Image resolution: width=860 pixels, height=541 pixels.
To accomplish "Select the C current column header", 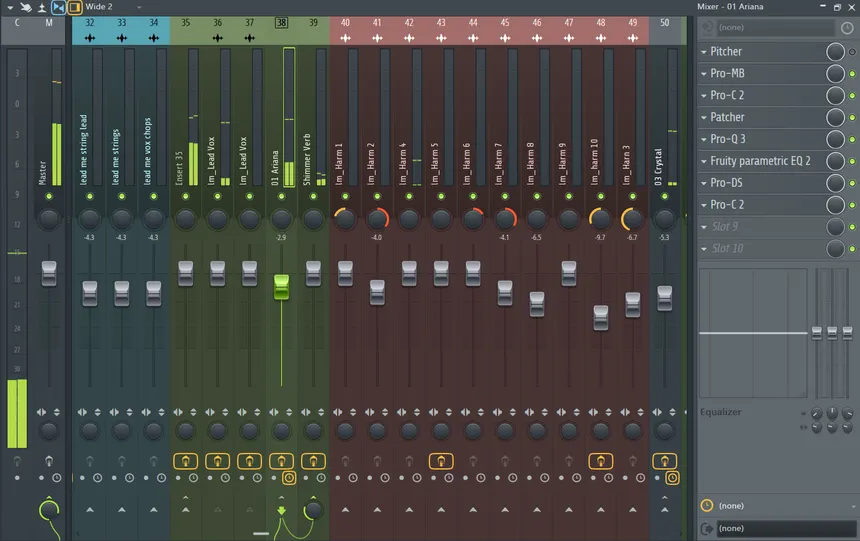I will [17, 22].
